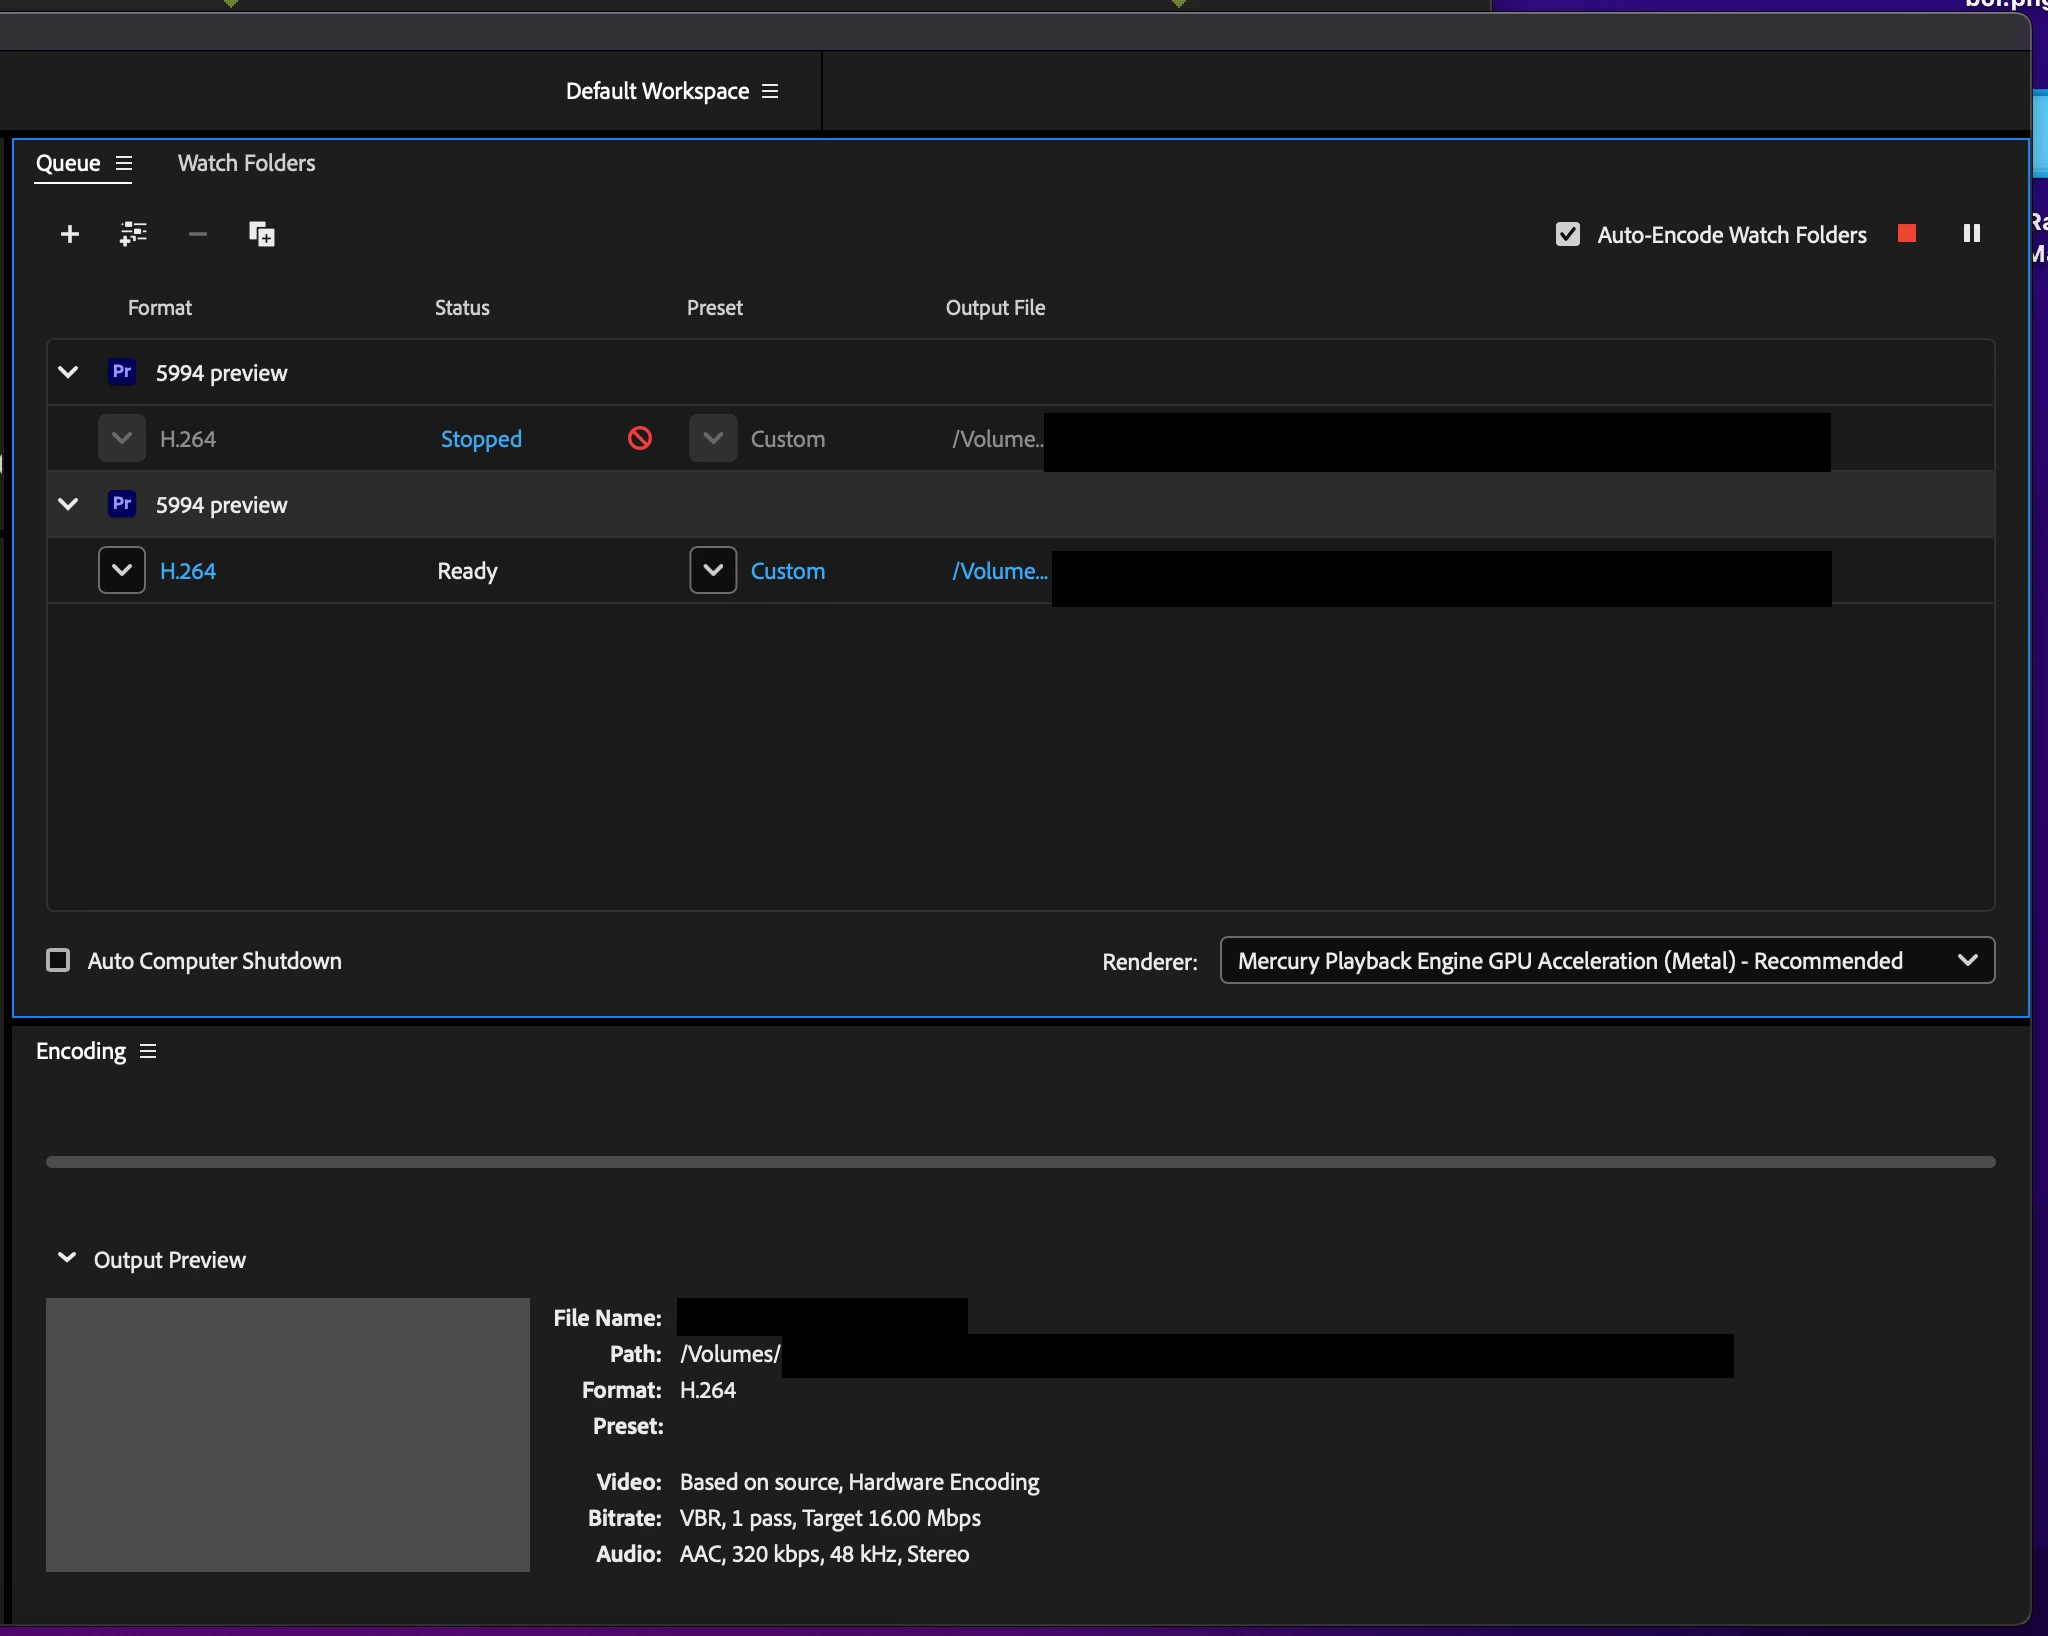
Task: Collapse the first 5994 preview source
Action: pos(68,372)
